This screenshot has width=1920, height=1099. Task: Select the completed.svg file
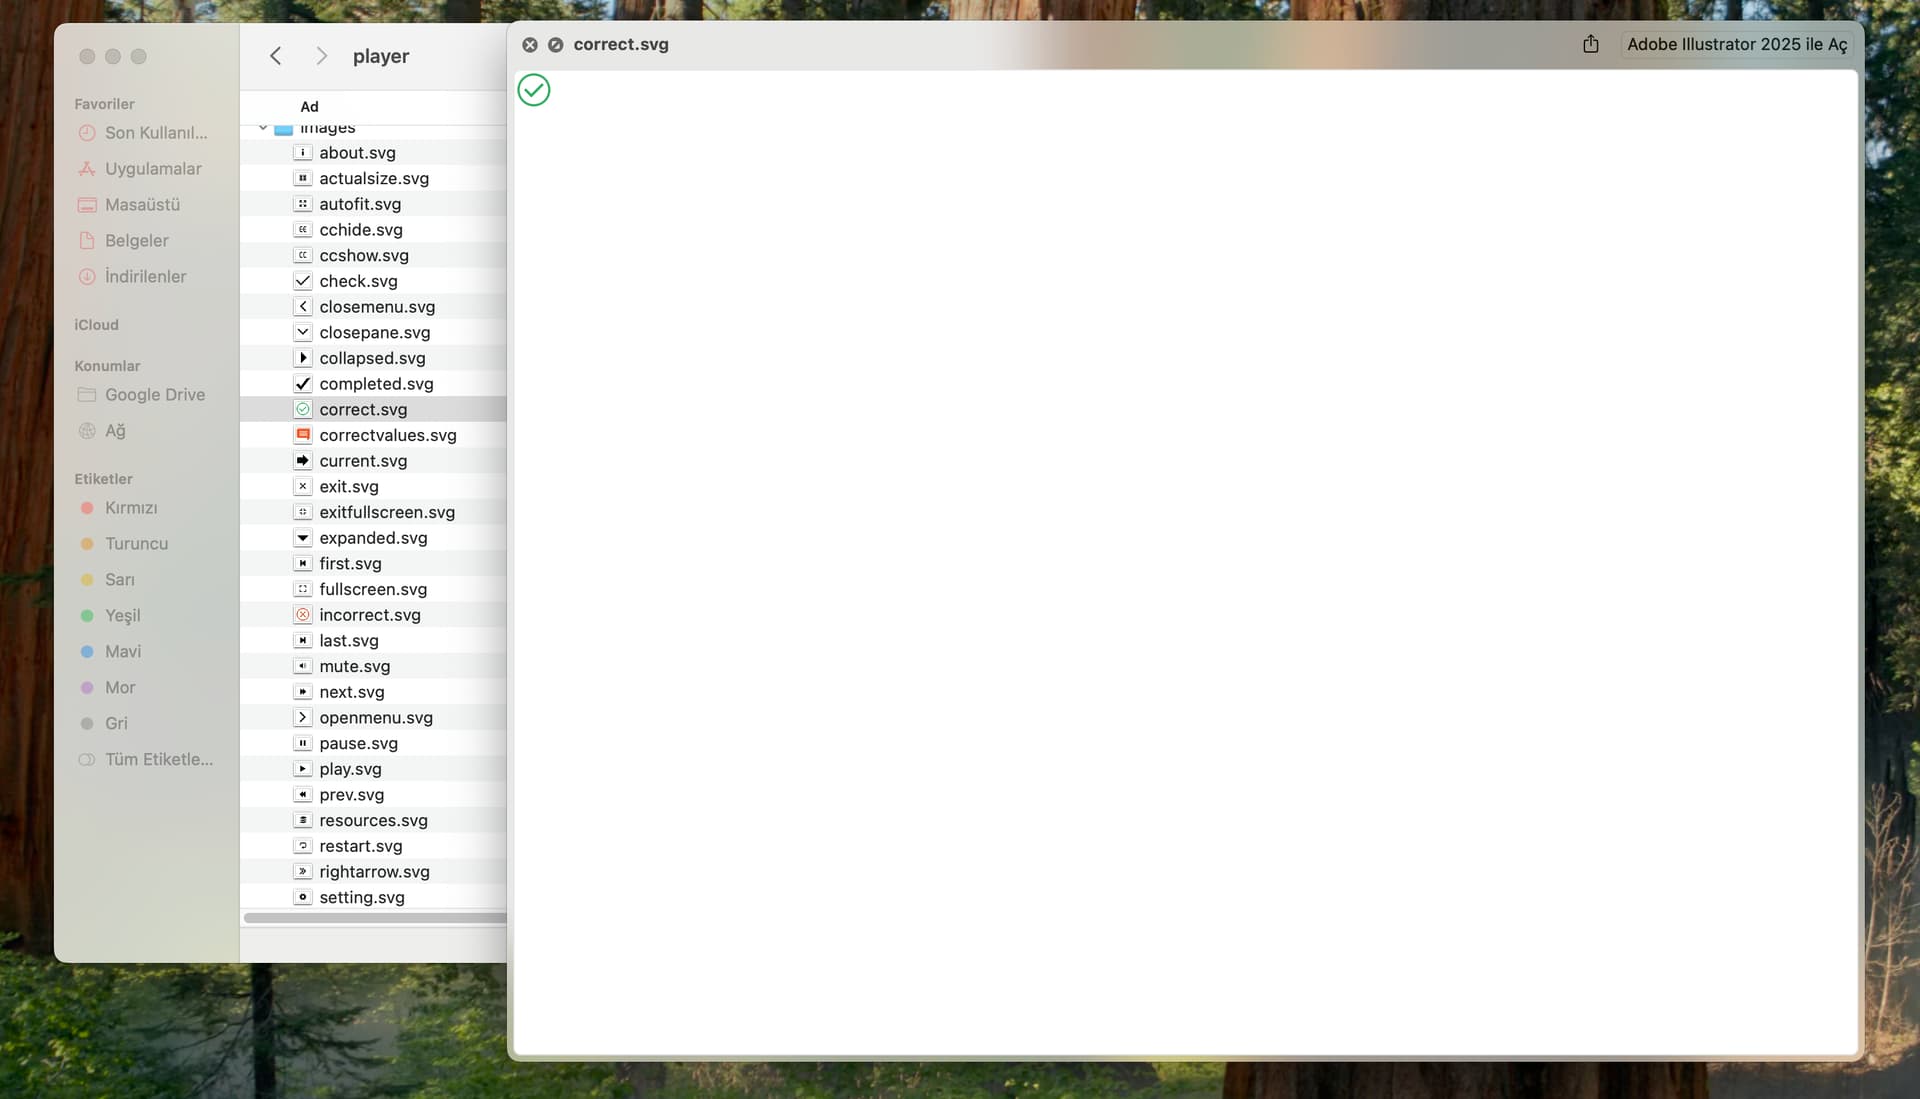376,384
